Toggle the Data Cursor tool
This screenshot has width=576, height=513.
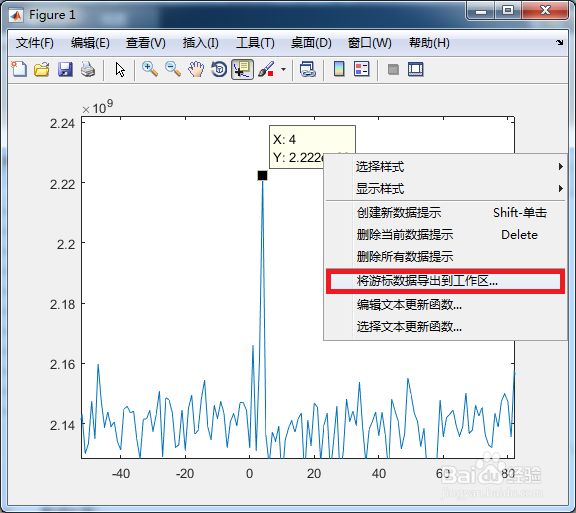click(242, 69)
